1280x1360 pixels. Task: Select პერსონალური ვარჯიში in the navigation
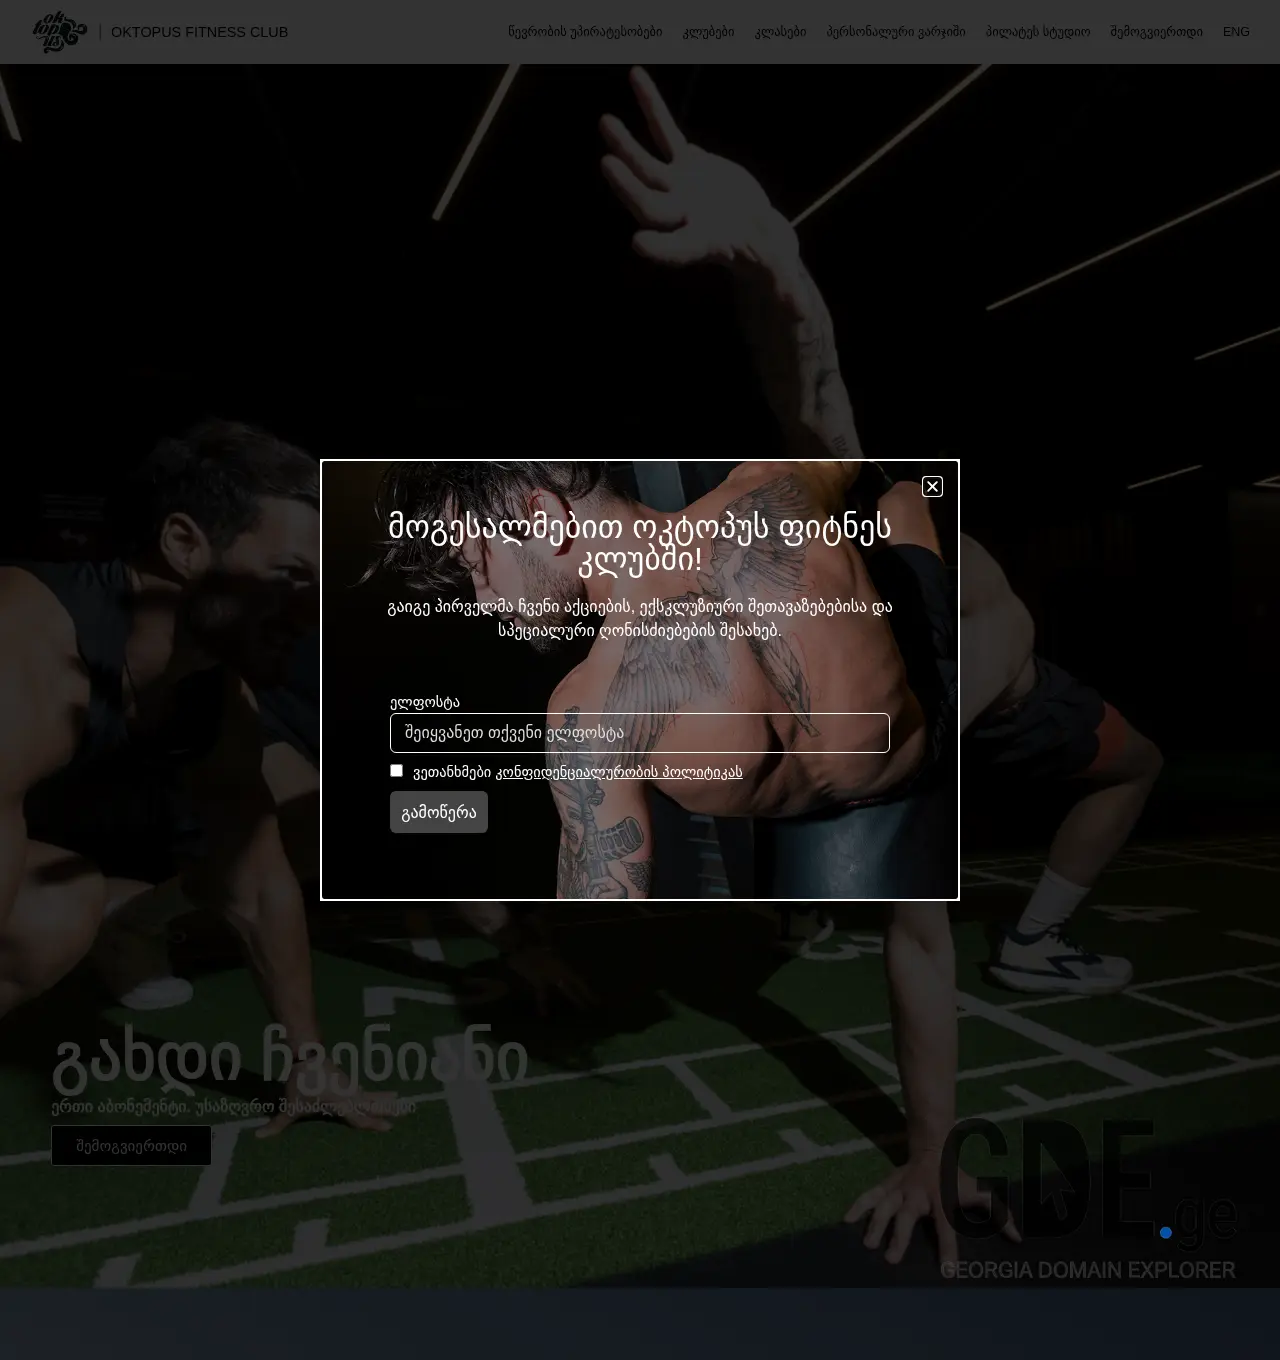896,31
